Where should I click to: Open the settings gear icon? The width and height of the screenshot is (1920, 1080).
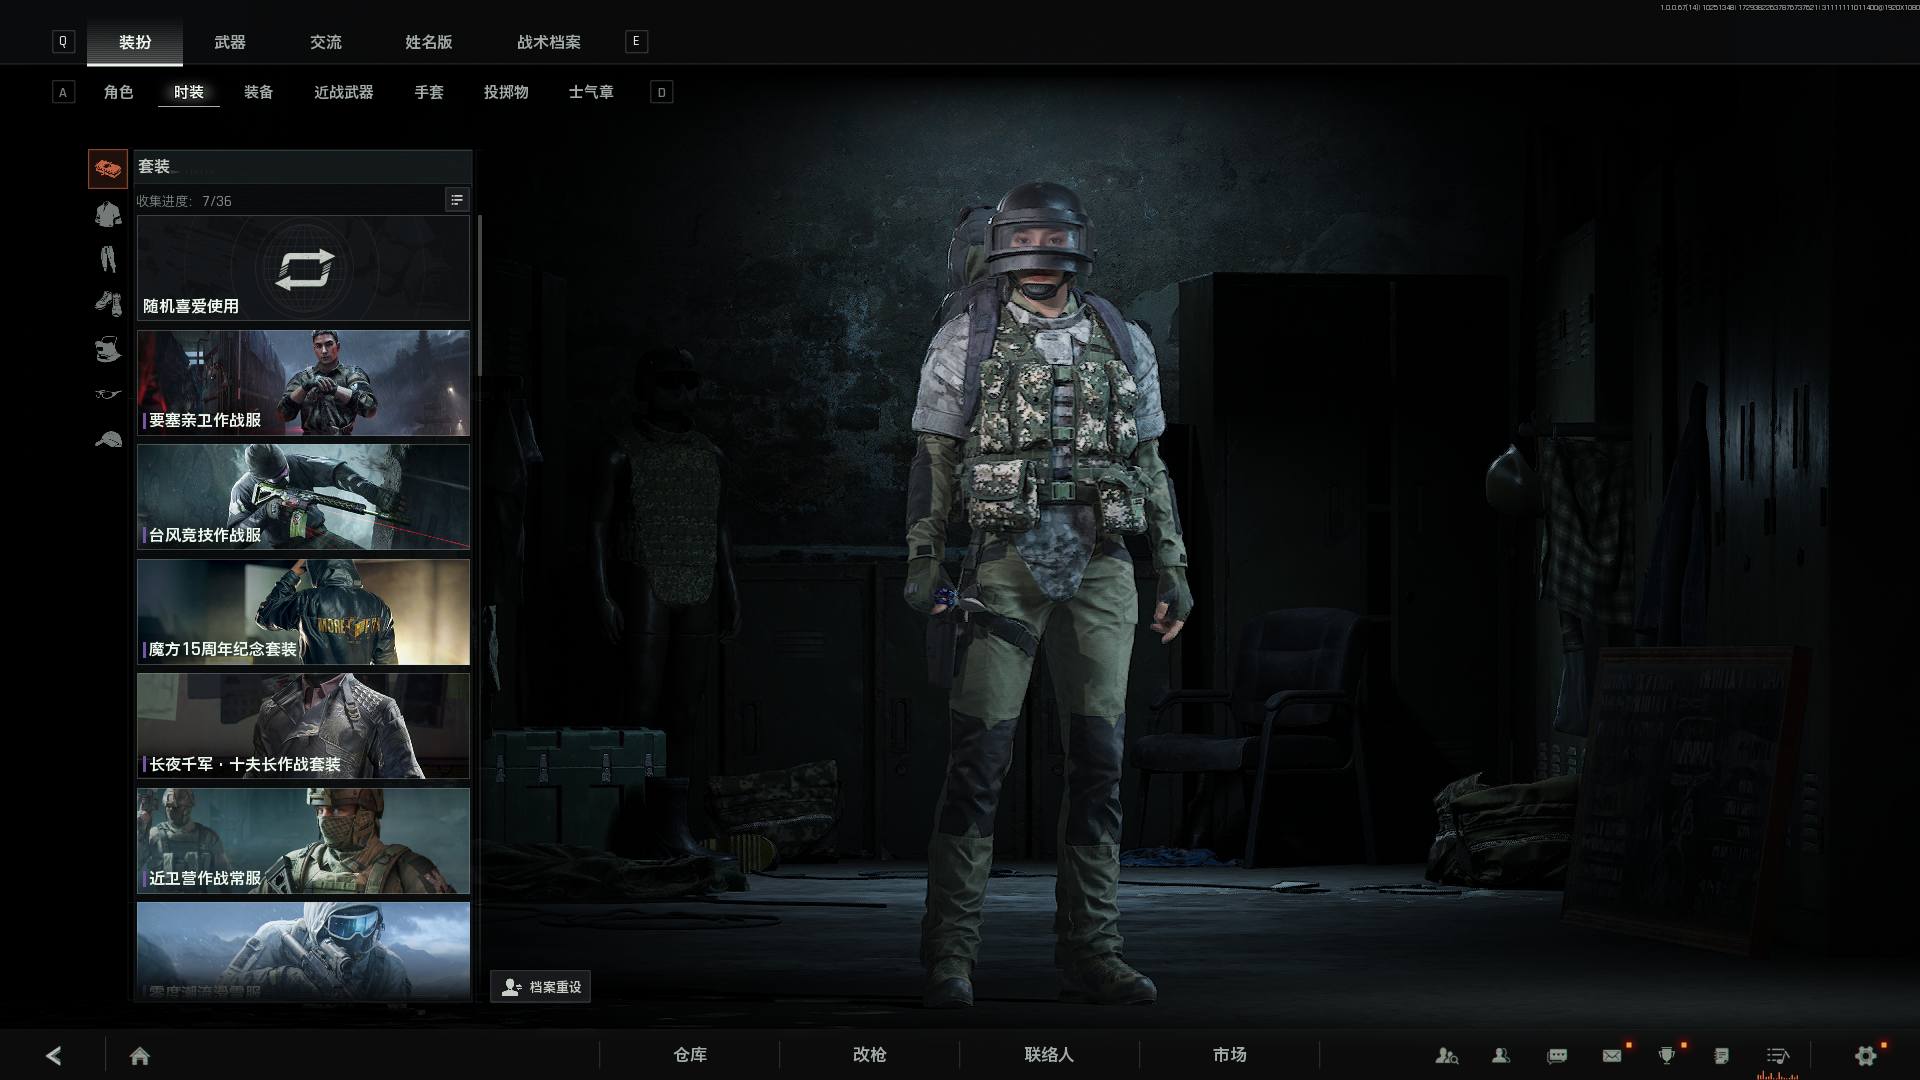coord(1865,1055)
